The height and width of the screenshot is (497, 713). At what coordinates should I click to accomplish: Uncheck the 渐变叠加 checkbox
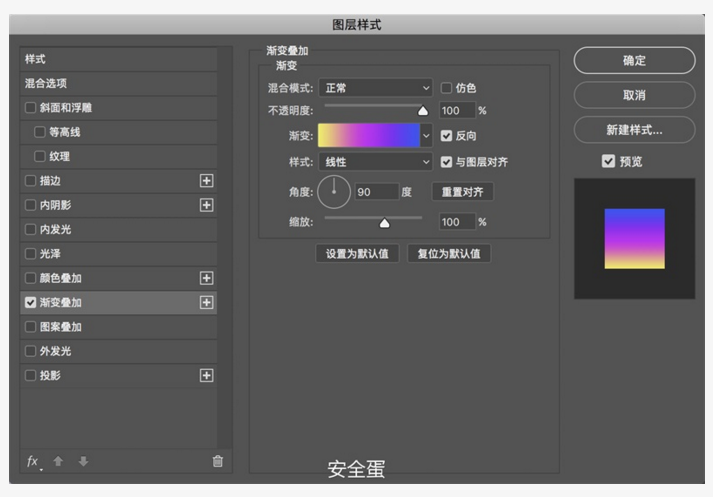pyautogui.click(x=30, y=302)
